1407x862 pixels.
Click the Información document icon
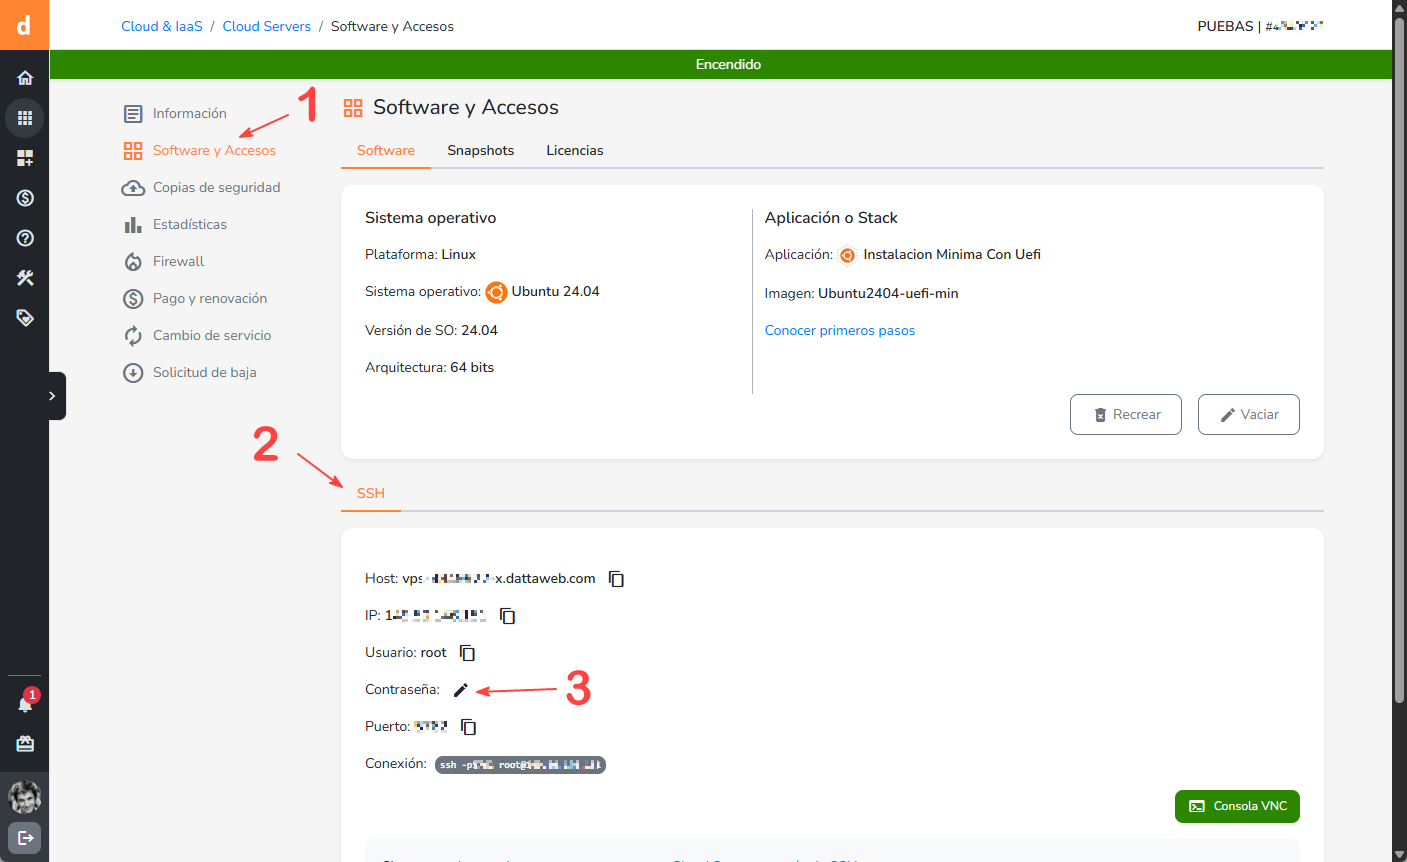133,114
